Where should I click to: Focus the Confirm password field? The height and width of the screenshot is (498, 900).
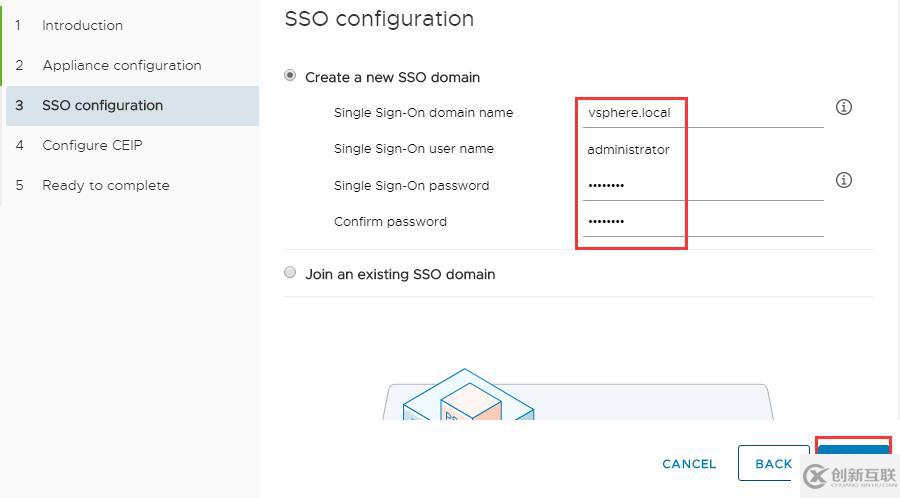703,221
